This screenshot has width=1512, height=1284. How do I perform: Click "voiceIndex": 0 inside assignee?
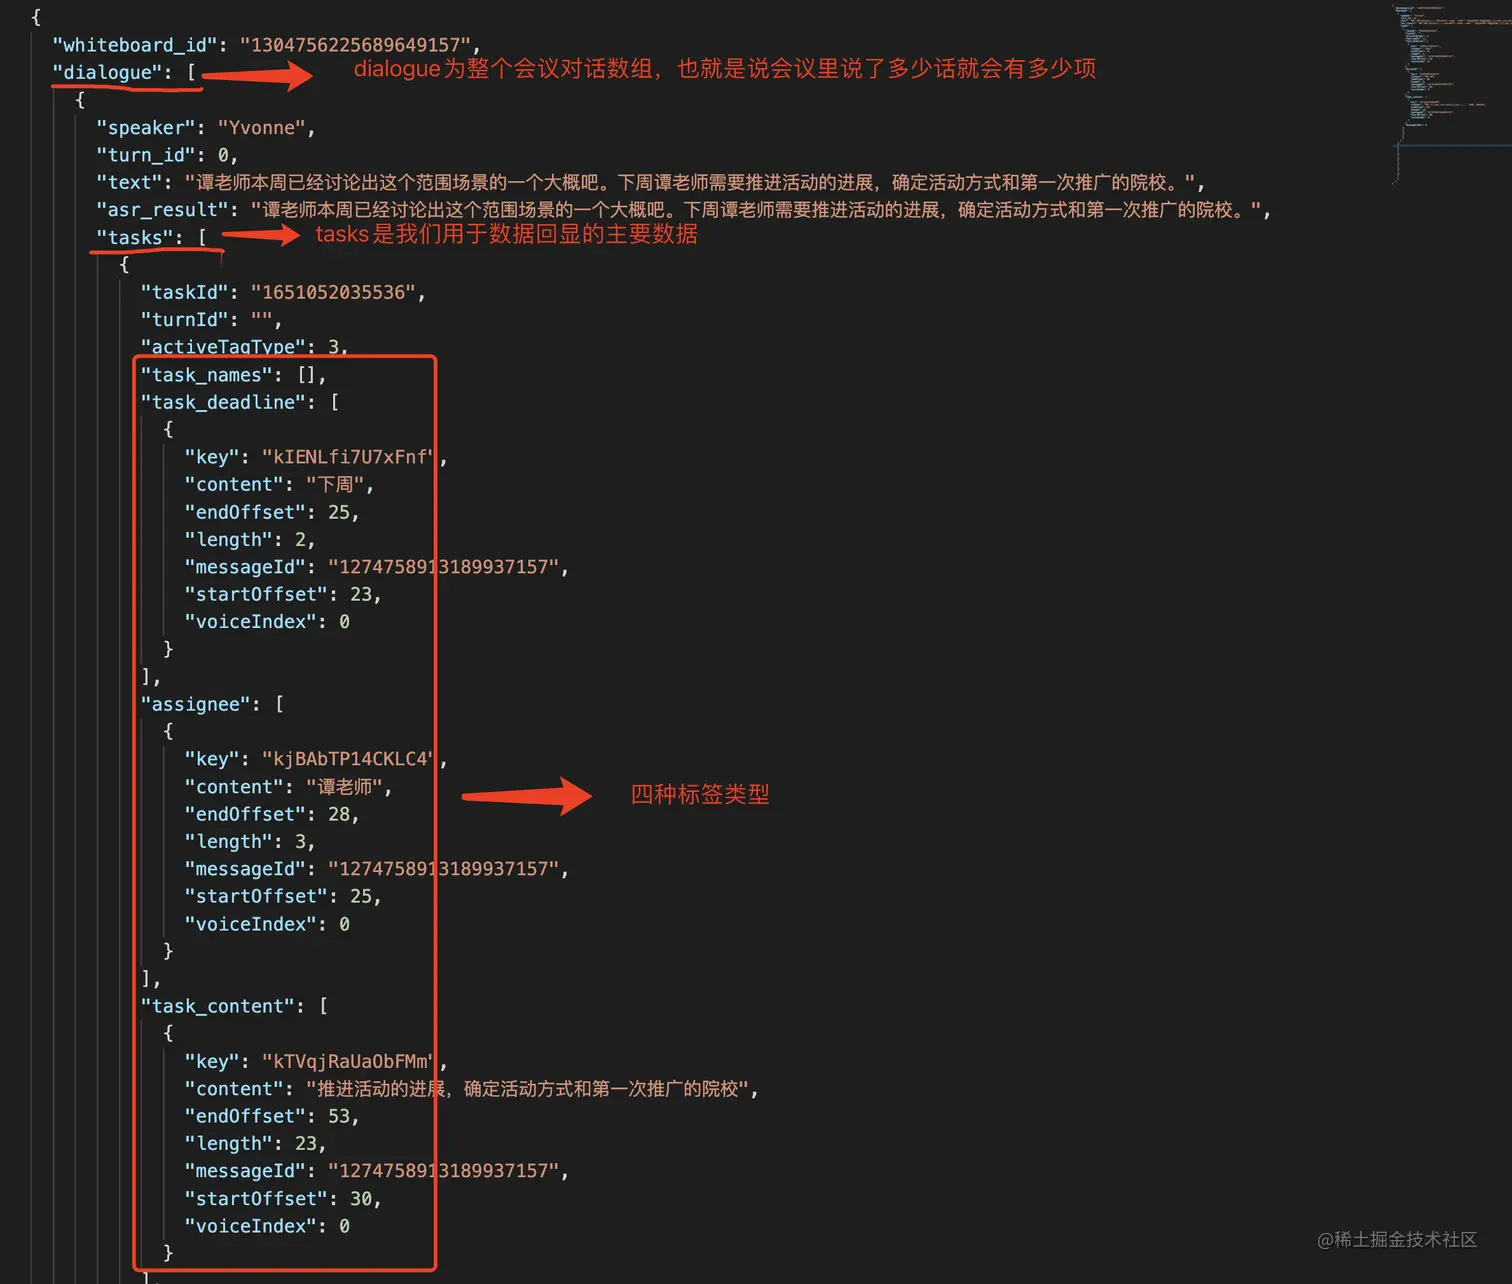267,924
